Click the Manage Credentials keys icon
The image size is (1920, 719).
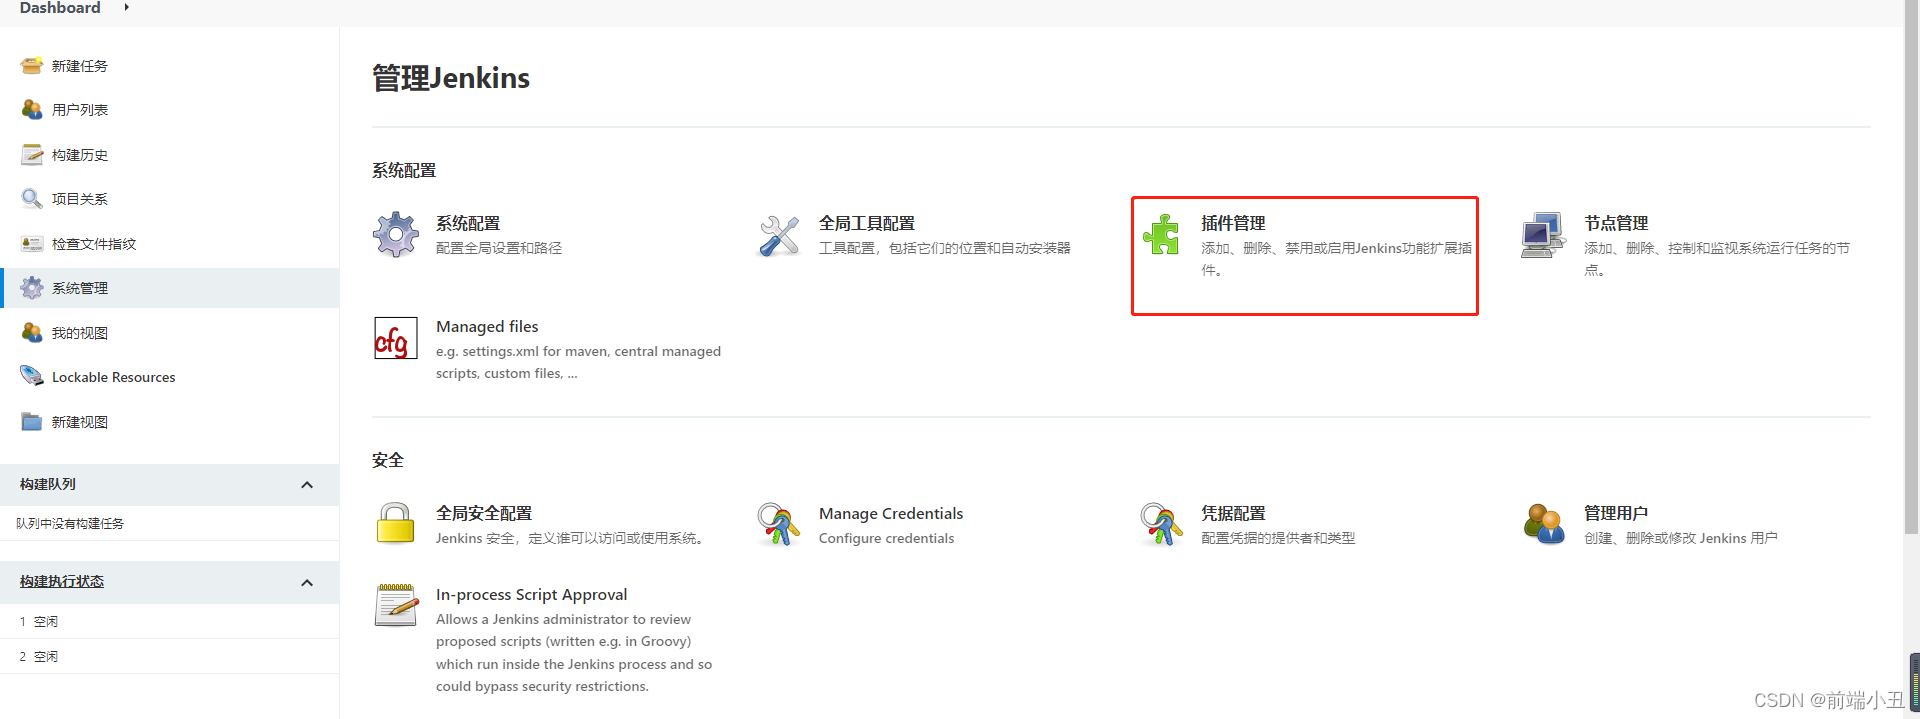click(x=779, y=524)
